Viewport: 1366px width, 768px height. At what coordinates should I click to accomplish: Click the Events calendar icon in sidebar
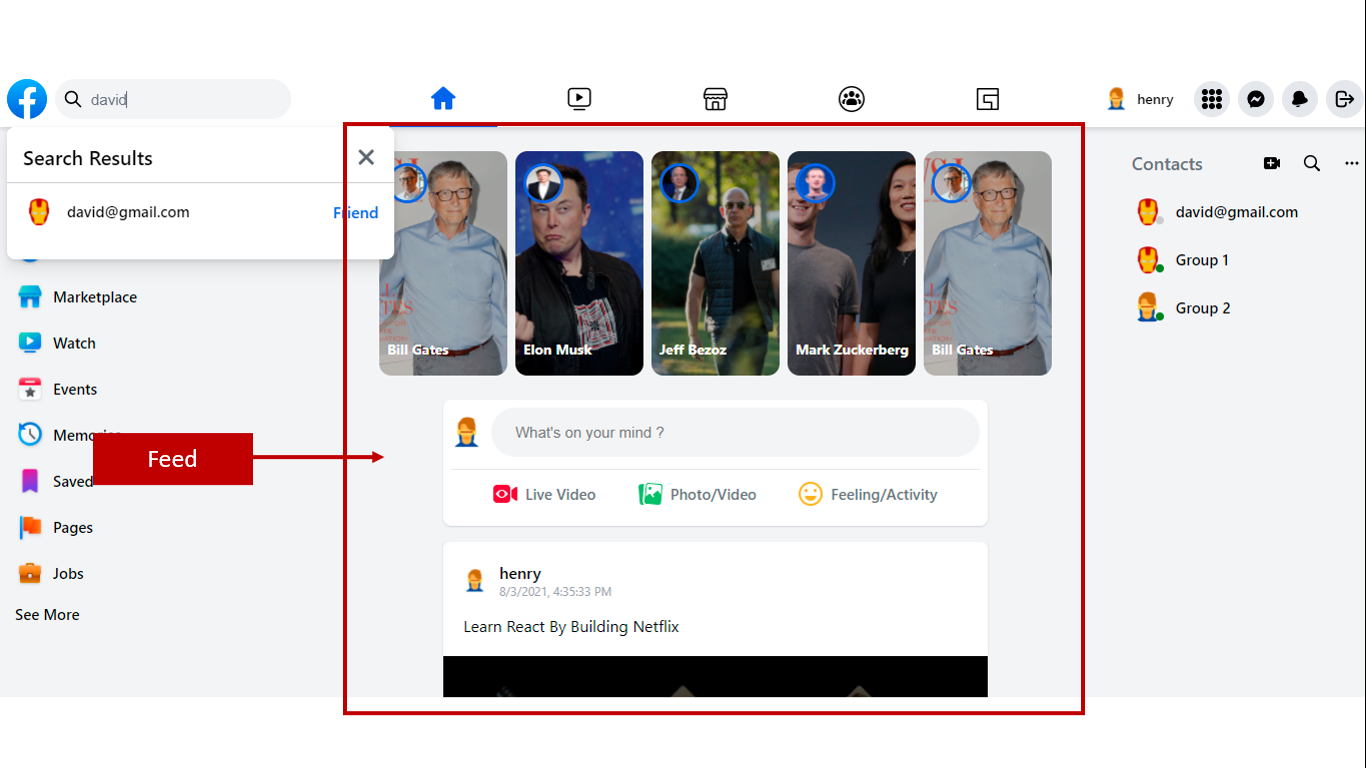click(x=30, y=389)
